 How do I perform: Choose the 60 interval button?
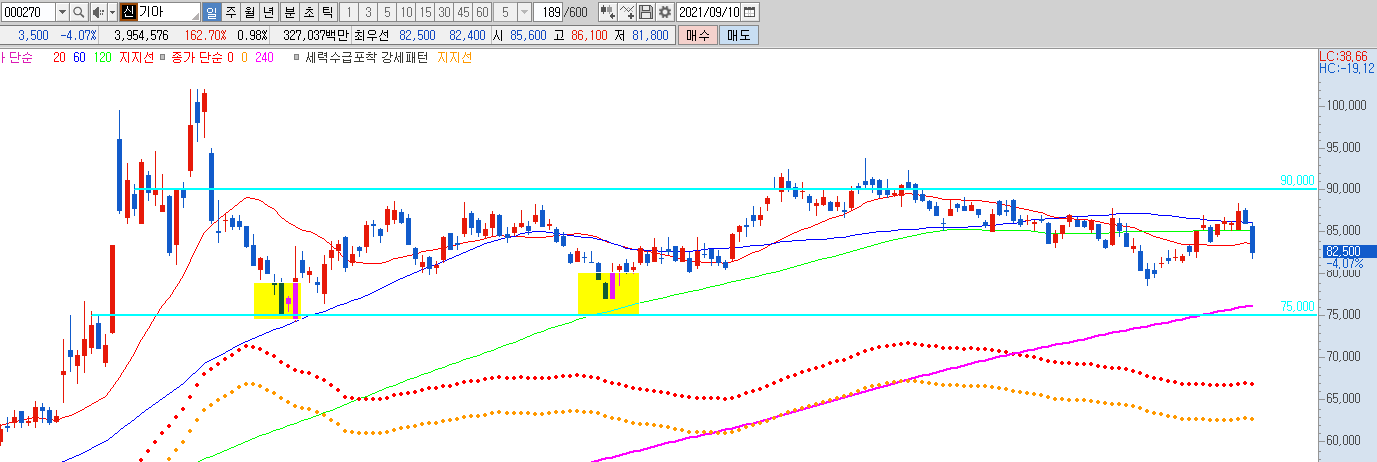[482, 12]
